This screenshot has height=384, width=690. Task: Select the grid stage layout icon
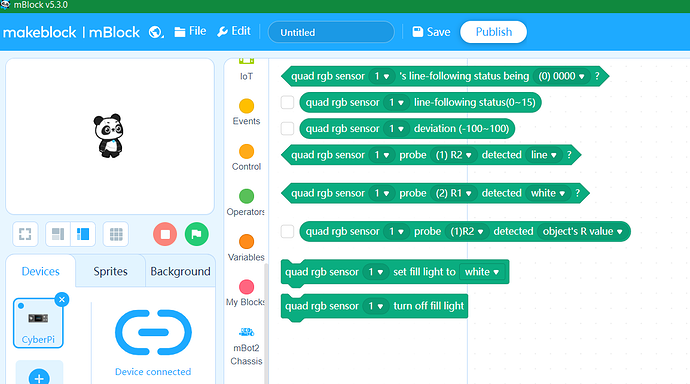116,234
